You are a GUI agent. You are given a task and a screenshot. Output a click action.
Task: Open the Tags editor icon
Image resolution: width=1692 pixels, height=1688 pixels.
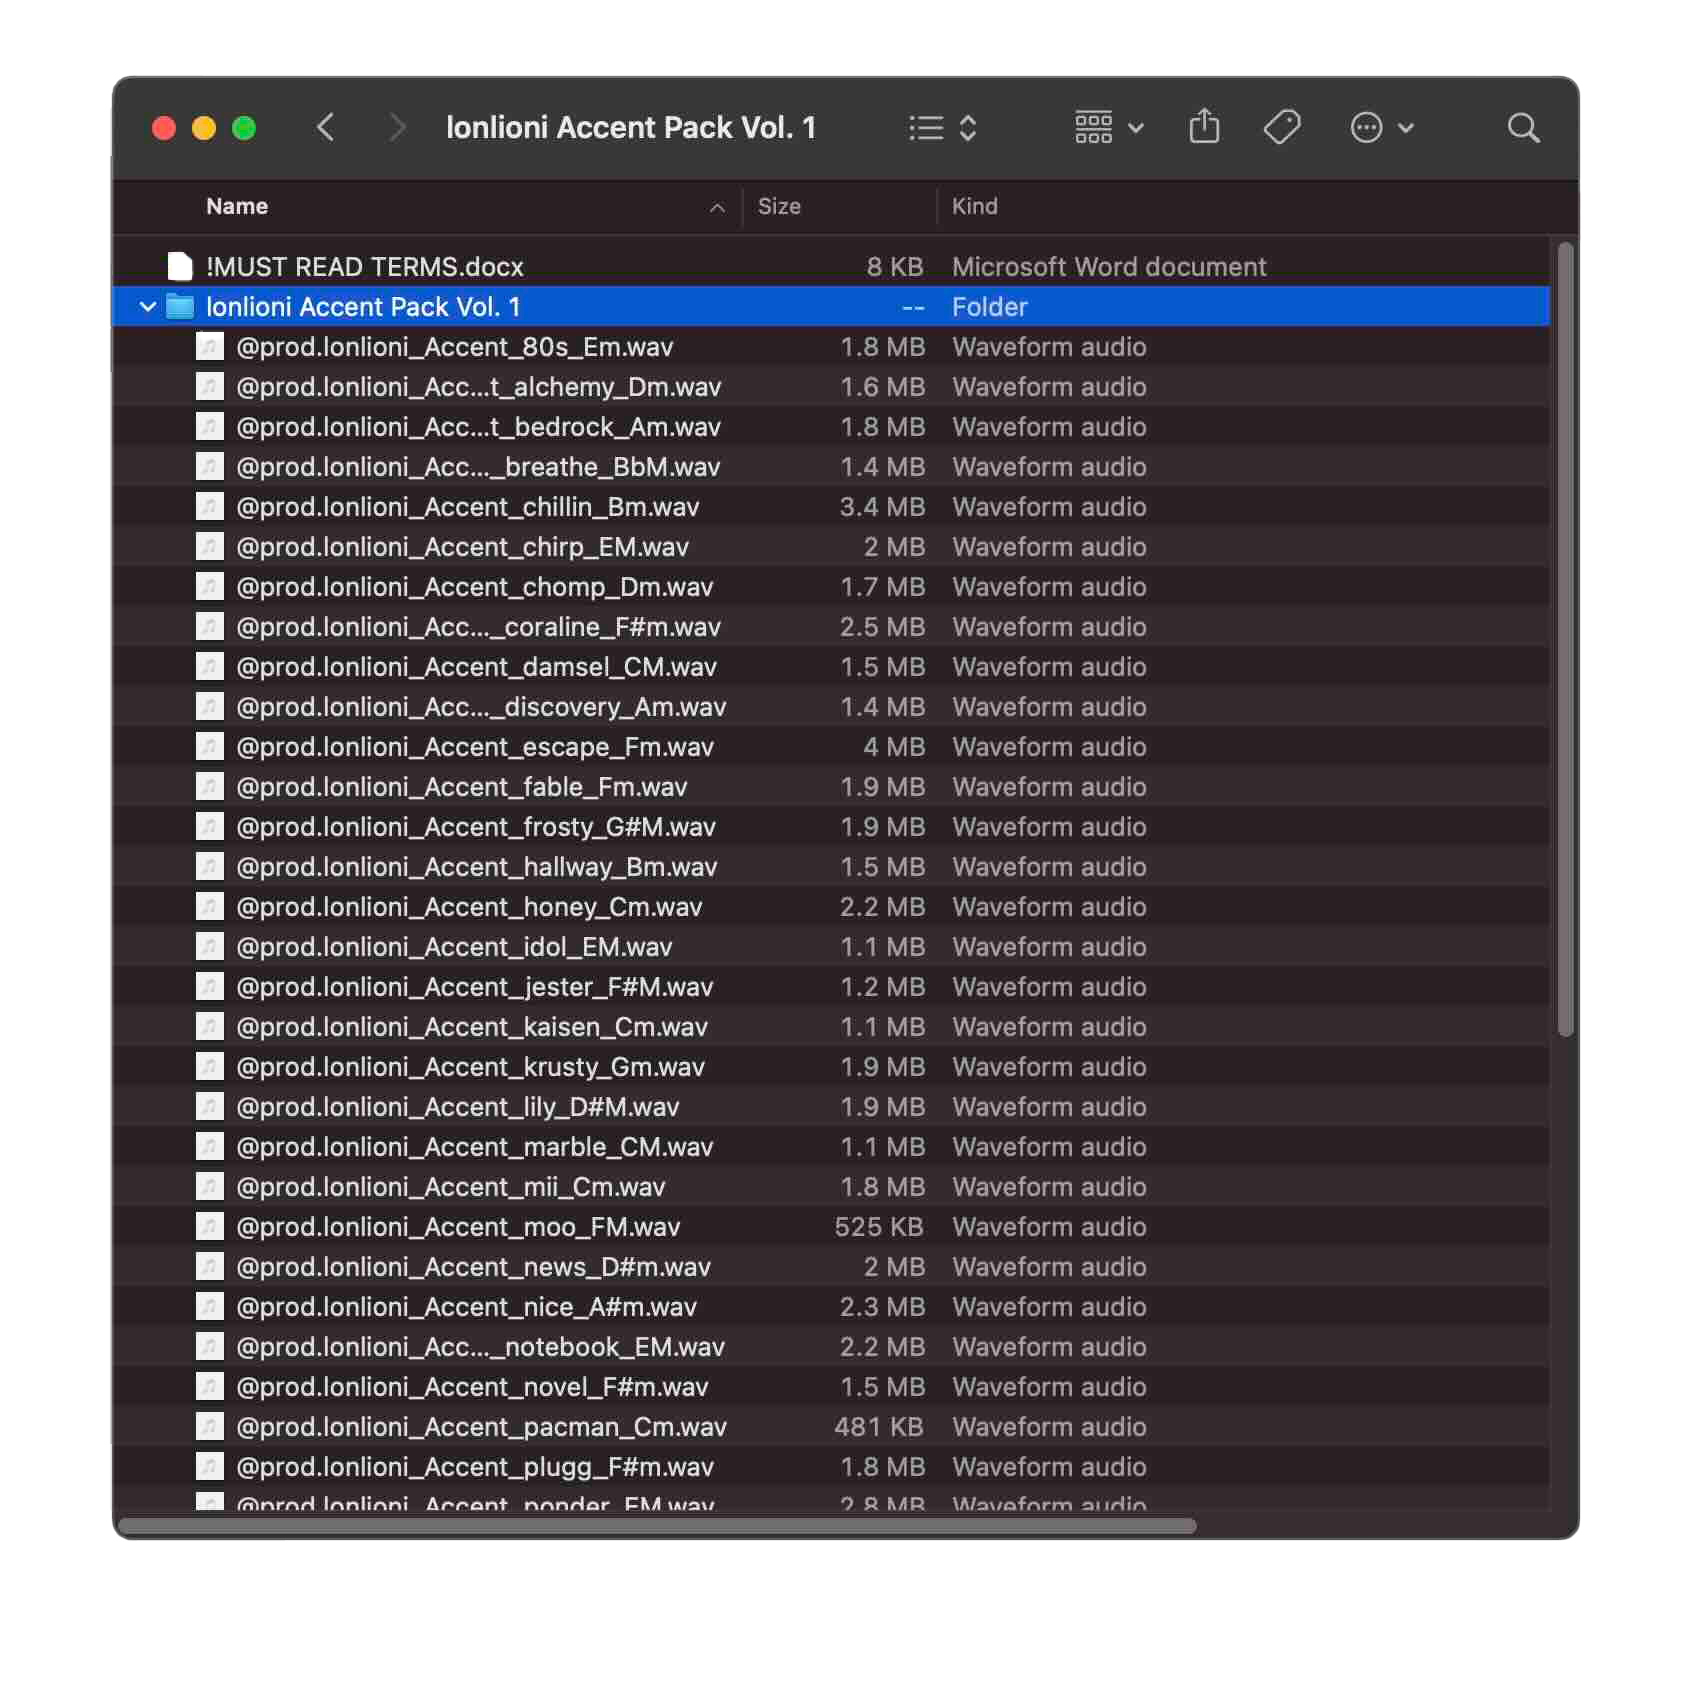(x=1281, y=127)
